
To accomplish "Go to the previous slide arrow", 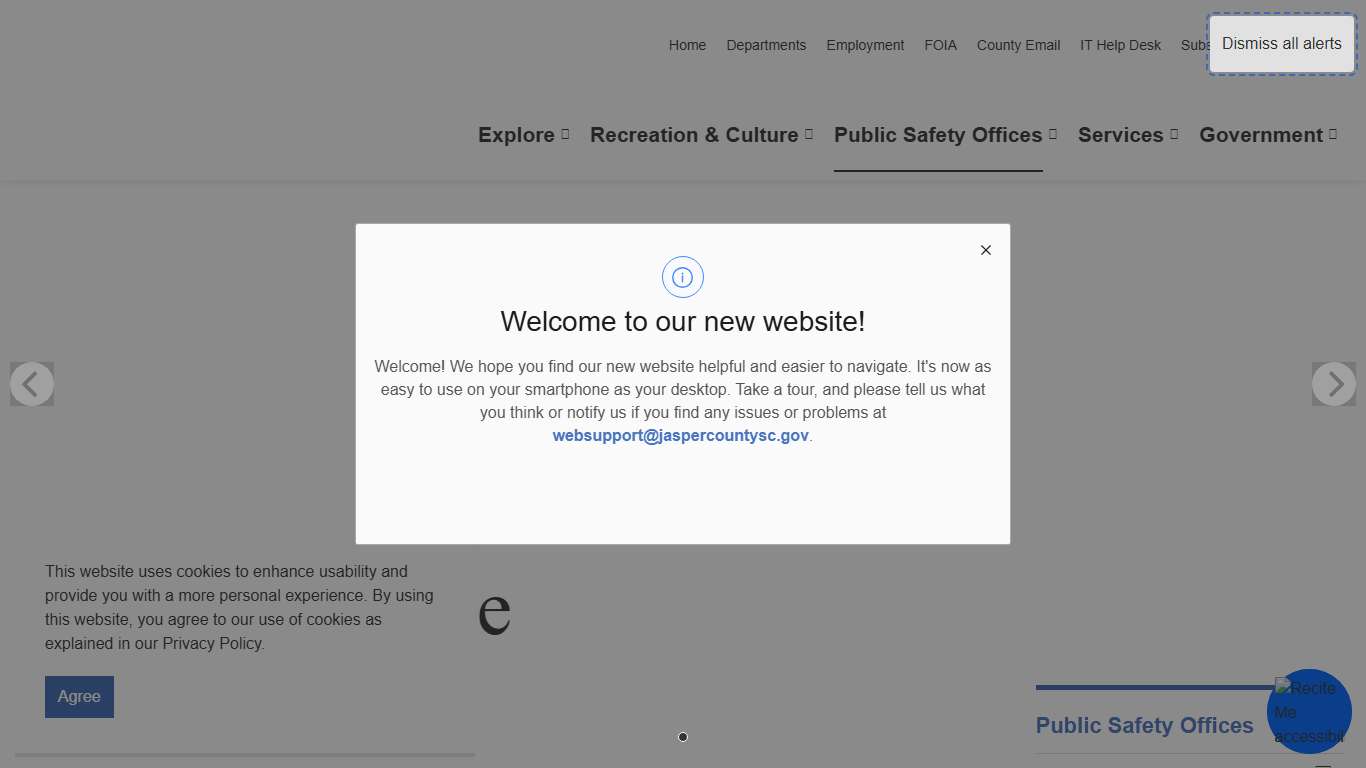I will coord(32,384).
